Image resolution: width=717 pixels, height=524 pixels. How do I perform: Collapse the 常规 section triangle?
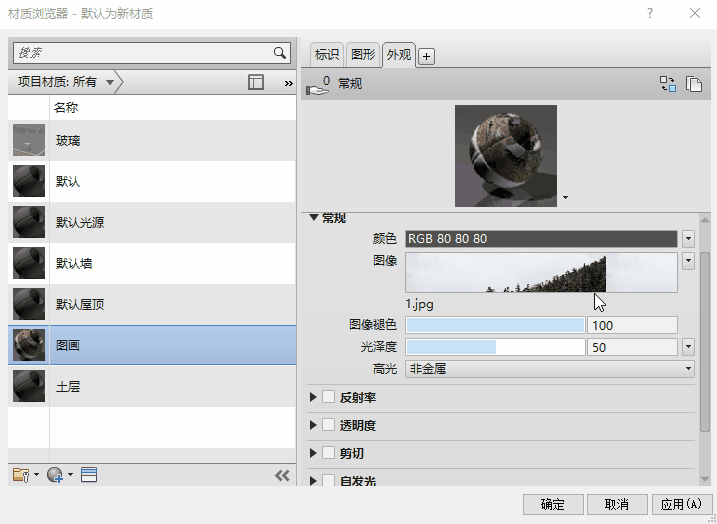point(314,218)
